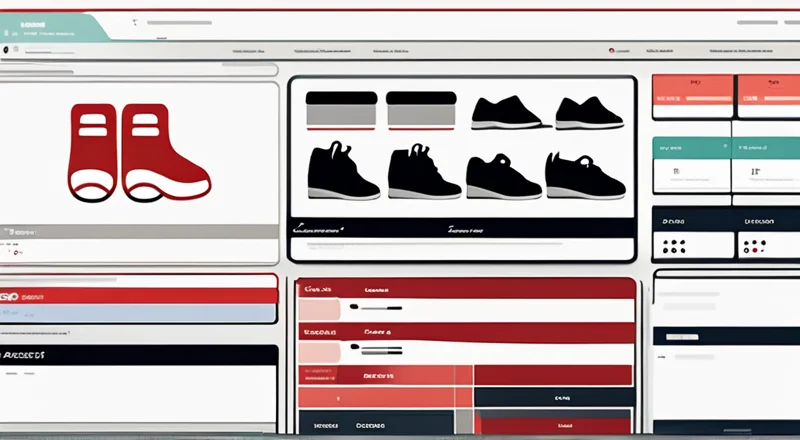The width and height of the screenshot is (800, 440).
Task: Select a dot in the left dark dots panel
Action: pos(676,244)
